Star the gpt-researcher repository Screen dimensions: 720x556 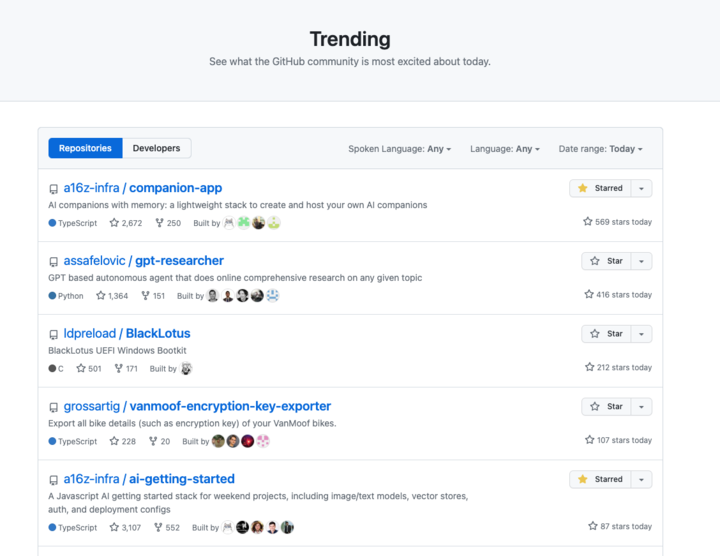coord(606,261)
